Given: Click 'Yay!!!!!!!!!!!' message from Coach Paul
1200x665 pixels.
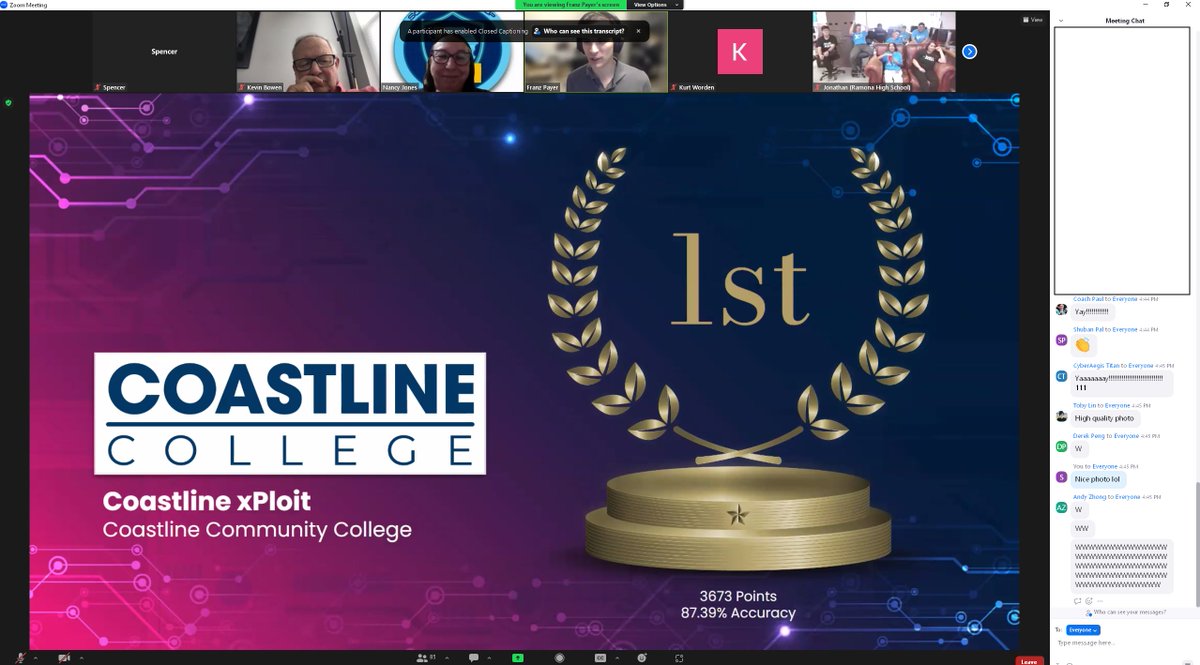Looking at the screenshot, I should click(x=1092, y=312).
